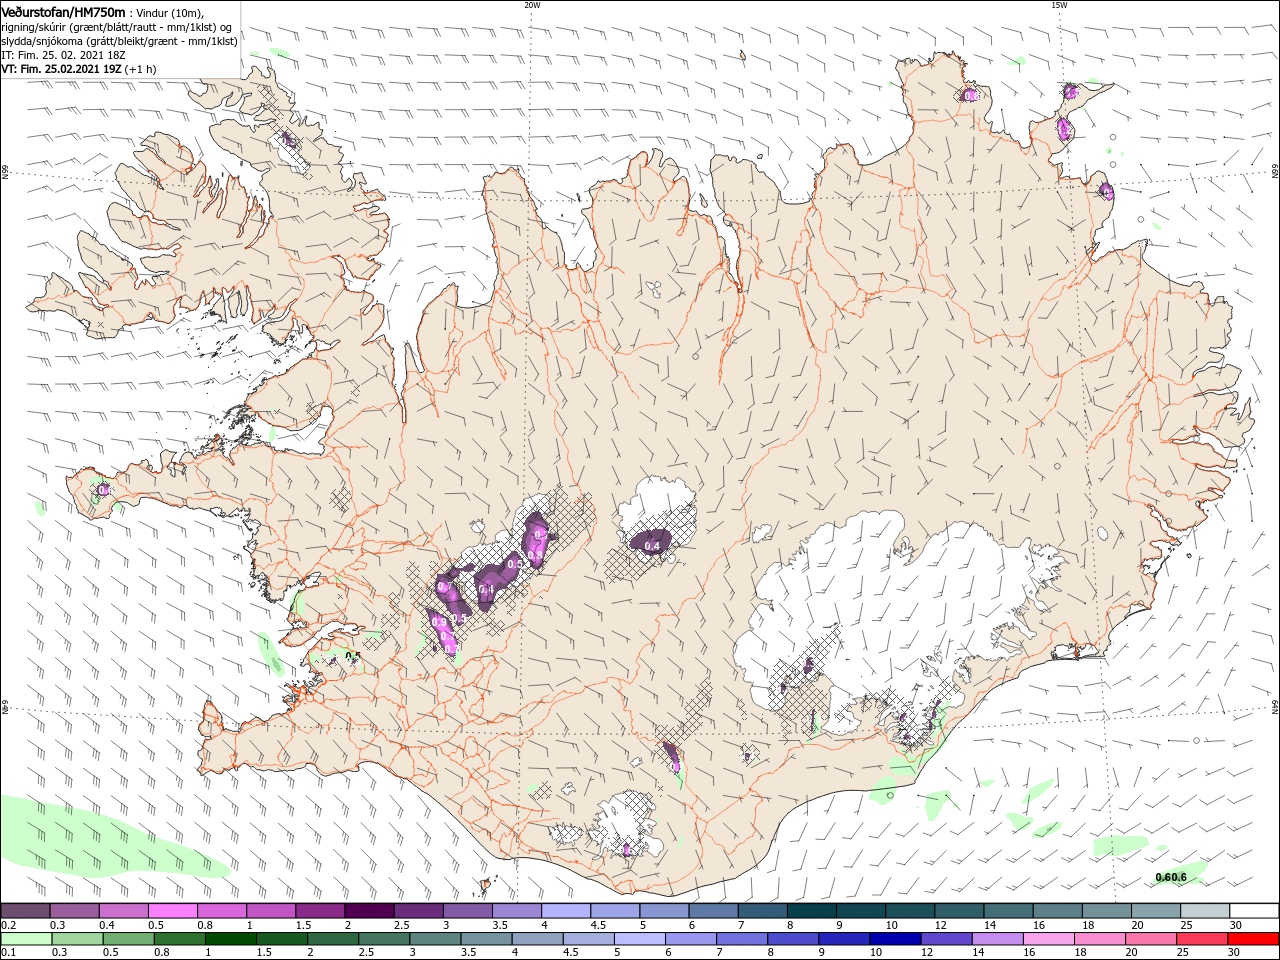Image resolution: width=1280 pixels, height=960 pixels.
Task: Click the '0.60.6' value label over the sea
Action: [x=1170, y=877]
